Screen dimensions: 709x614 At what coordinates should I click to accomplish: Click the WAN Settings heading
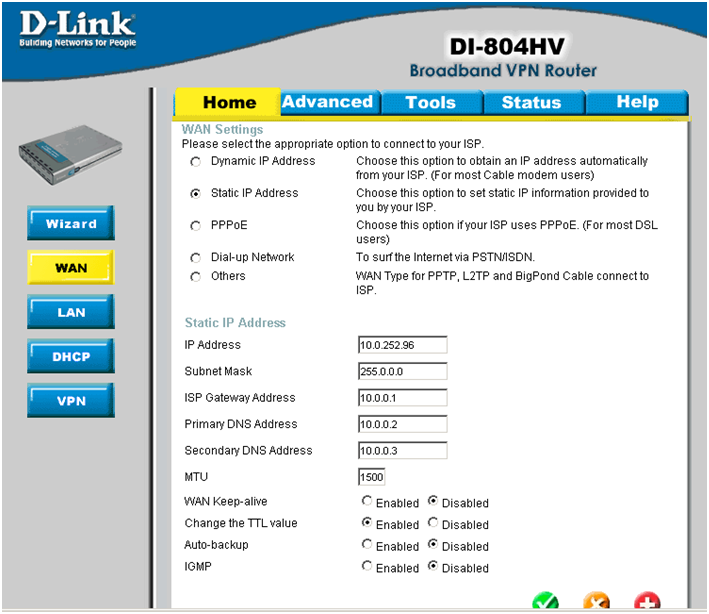[222, 129]
